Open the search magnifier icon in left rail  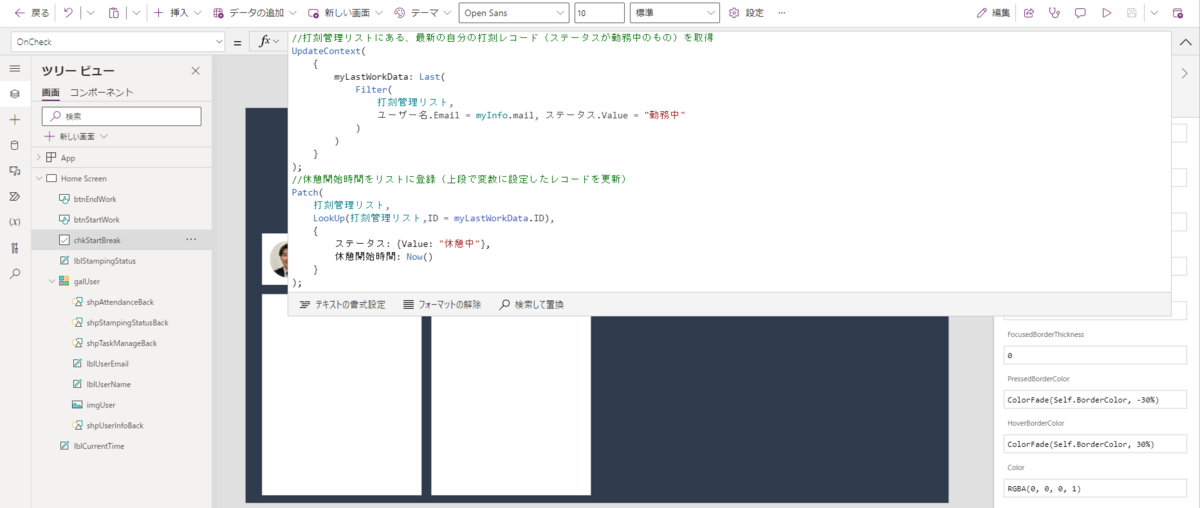(15, 273)
